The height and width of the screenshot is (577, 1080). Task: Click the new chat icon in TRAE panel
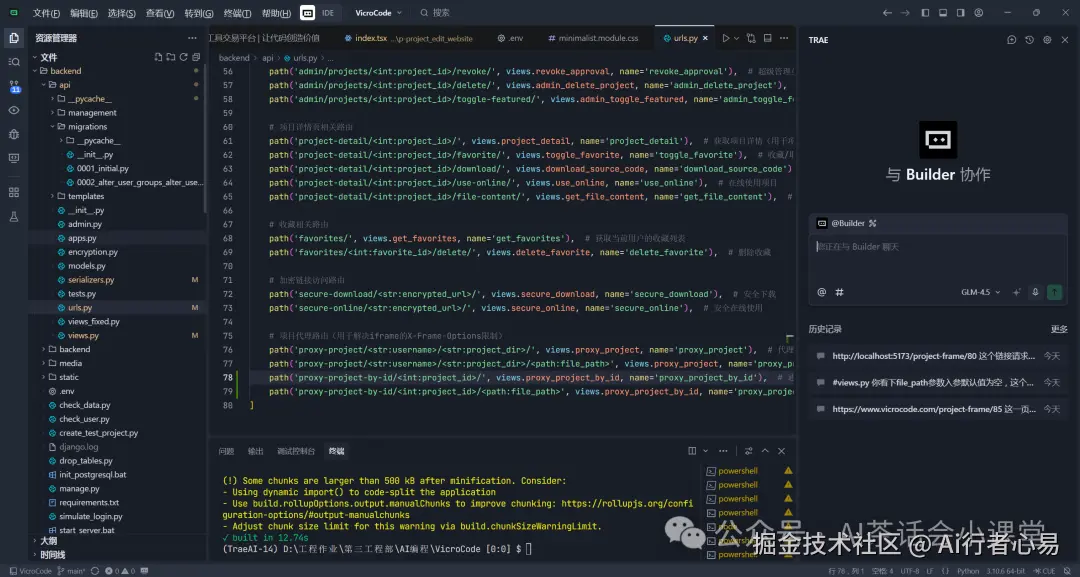(1012, 40)
